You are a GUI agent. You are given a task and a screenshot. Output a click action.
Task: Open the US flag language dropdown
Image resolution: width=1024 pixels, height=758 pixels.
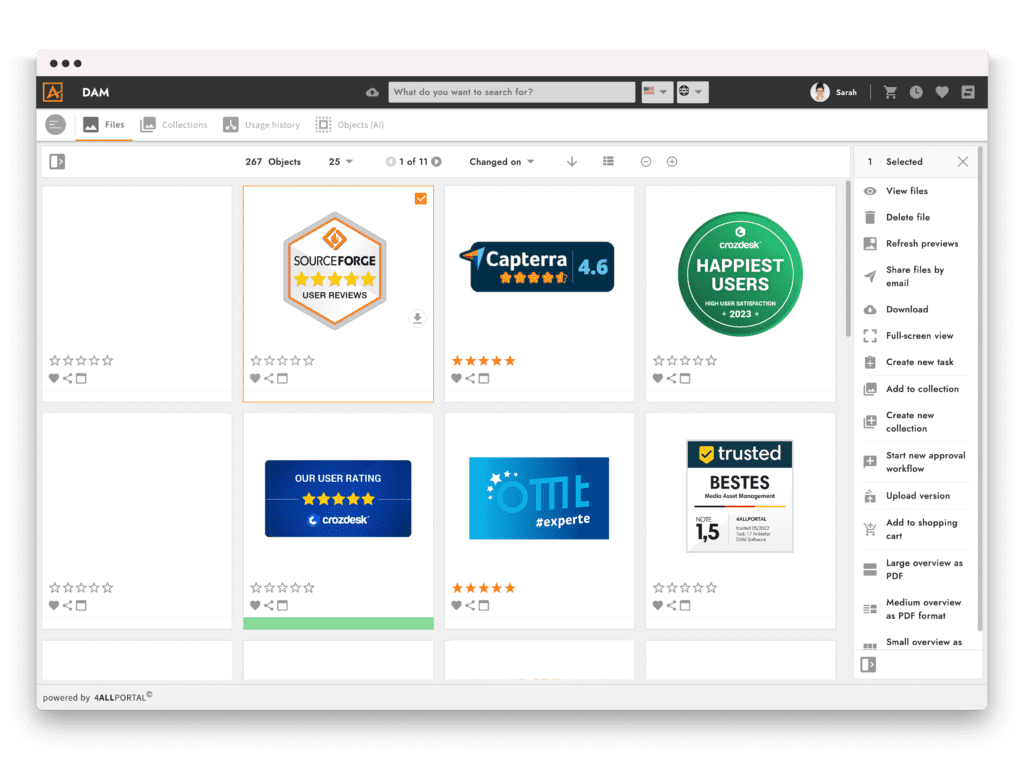[656, 92]
